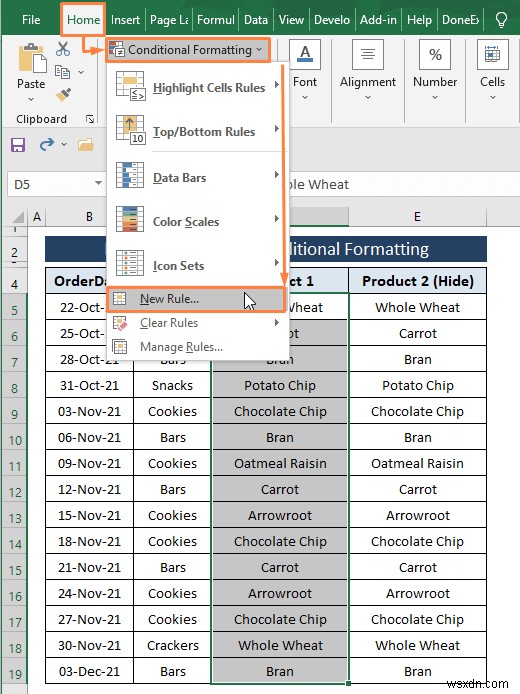Switch to the Home tab
This screenshot has width=520, height=694.
coord(83,20)
